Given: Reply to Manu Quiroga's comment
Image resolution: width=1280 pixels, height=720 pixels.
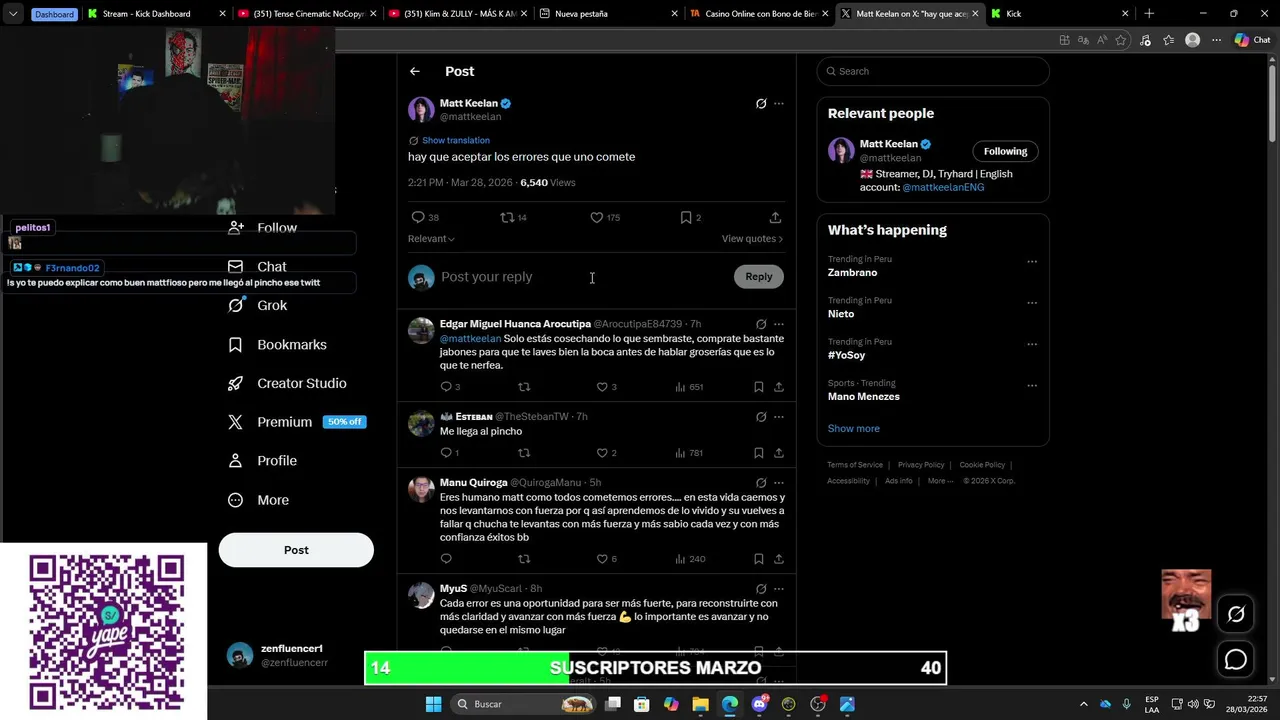Looking at the screenshot, I should (x=446, y=559).
